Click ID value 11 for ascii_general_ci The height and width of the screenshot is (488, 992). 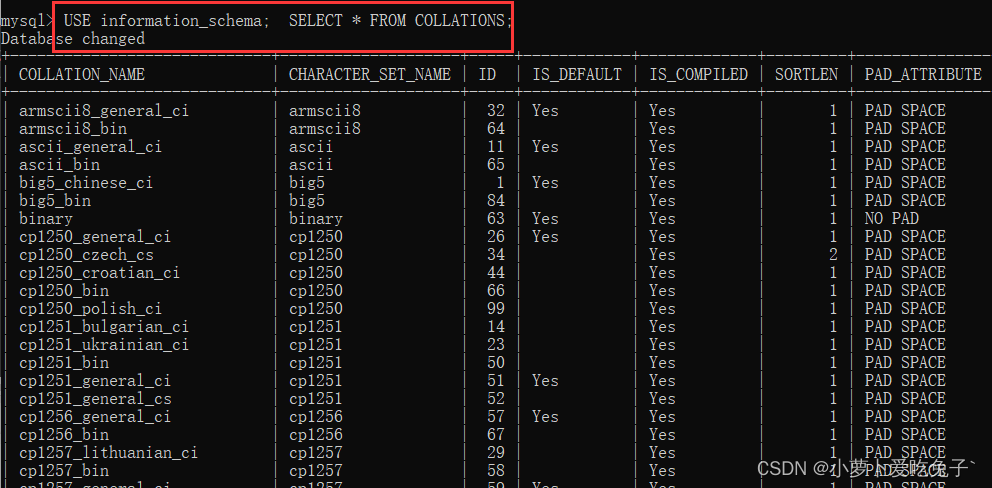click(496, 147)
